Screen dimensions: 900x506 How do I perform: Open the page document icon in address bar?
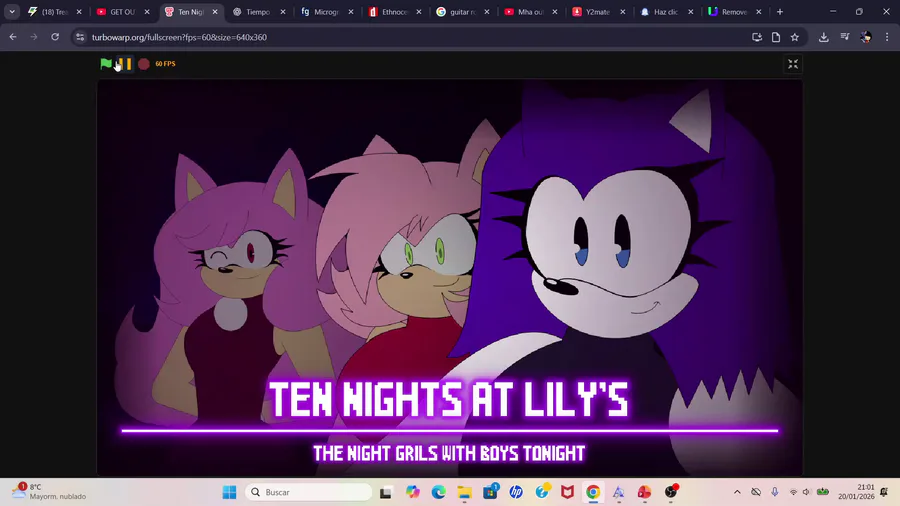pyautogui.click(x=776, y=37)
